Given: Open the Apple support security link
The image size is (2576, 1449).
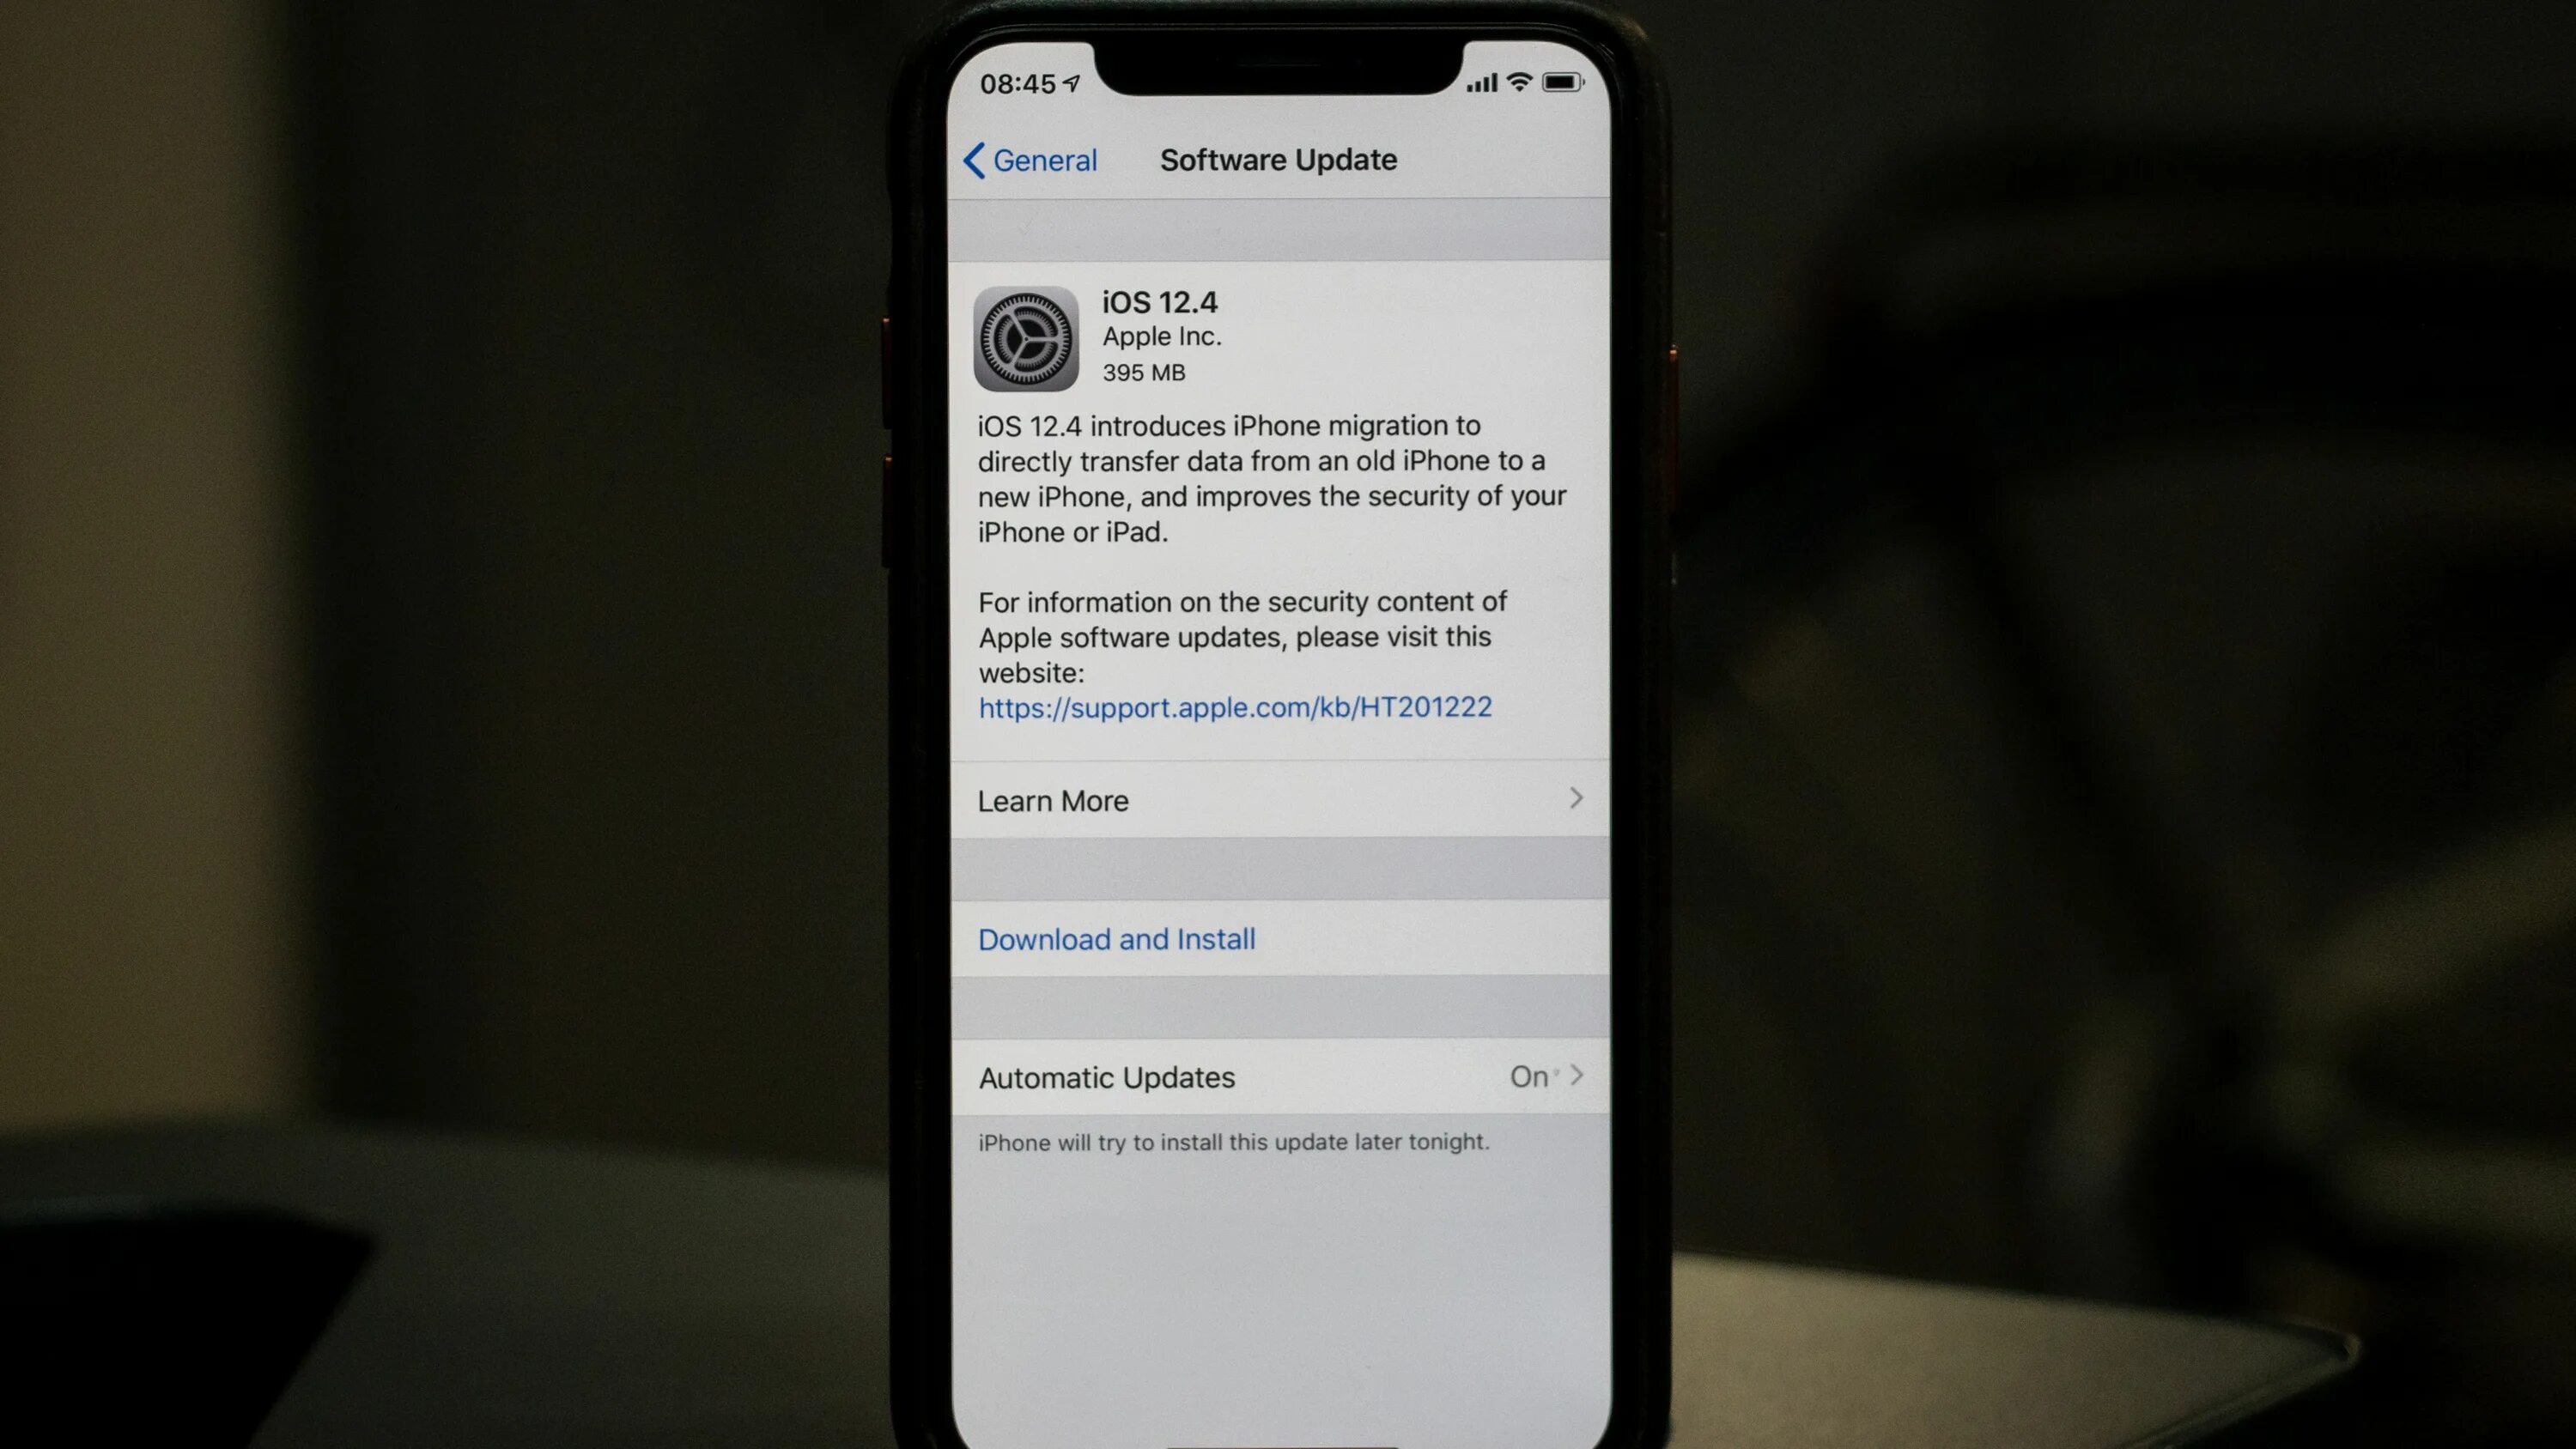Looking at the screenshot, I should (1235, 706).
